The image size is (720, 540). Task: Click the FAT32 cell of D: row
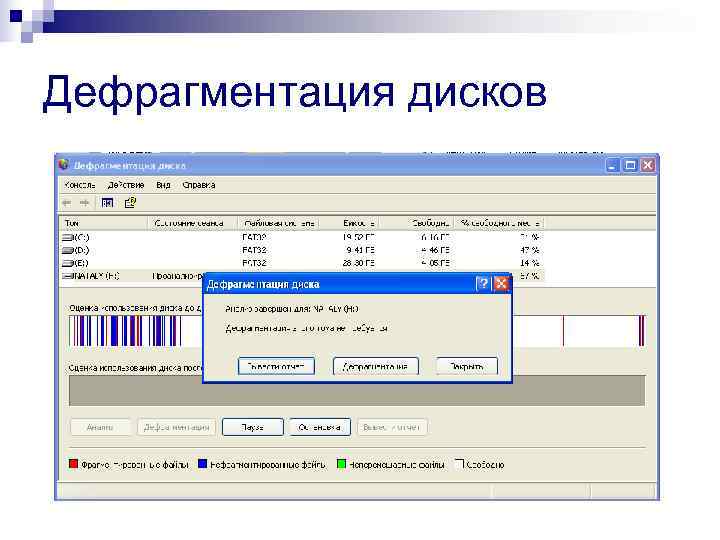(x=254, y=250)
